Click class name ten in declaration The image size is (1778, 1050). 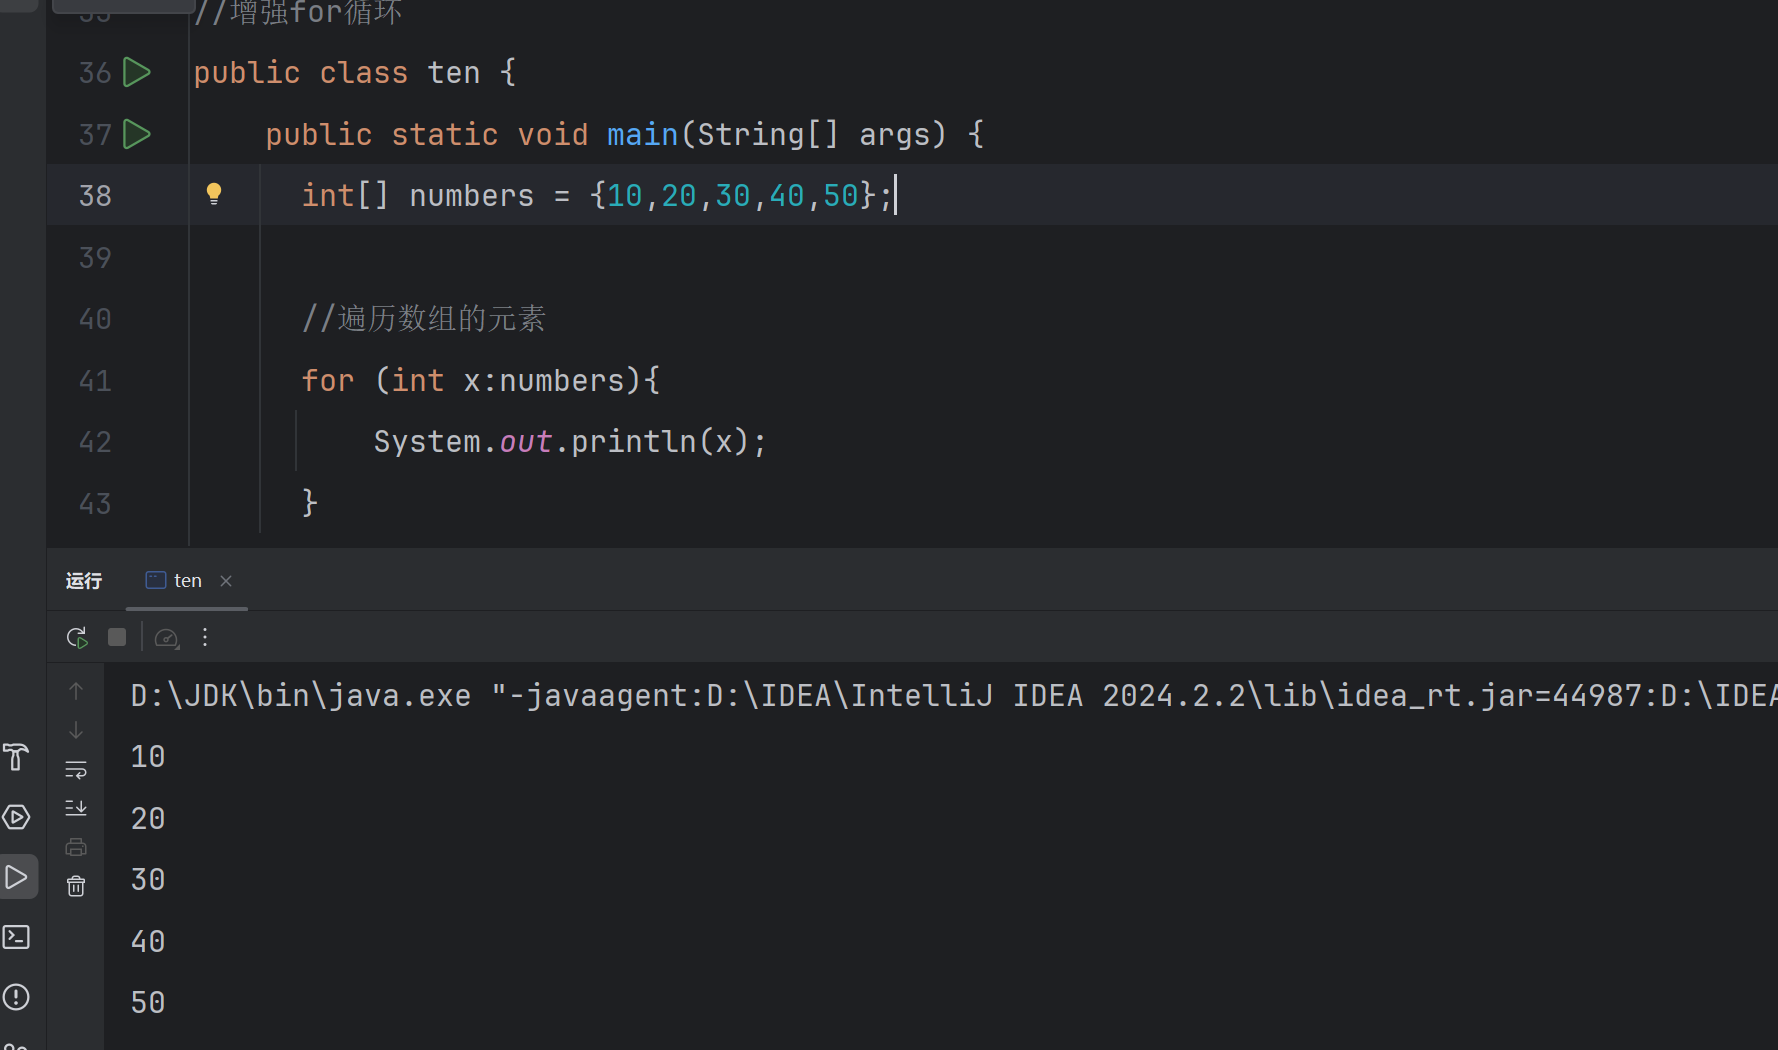tap(454, 73)
